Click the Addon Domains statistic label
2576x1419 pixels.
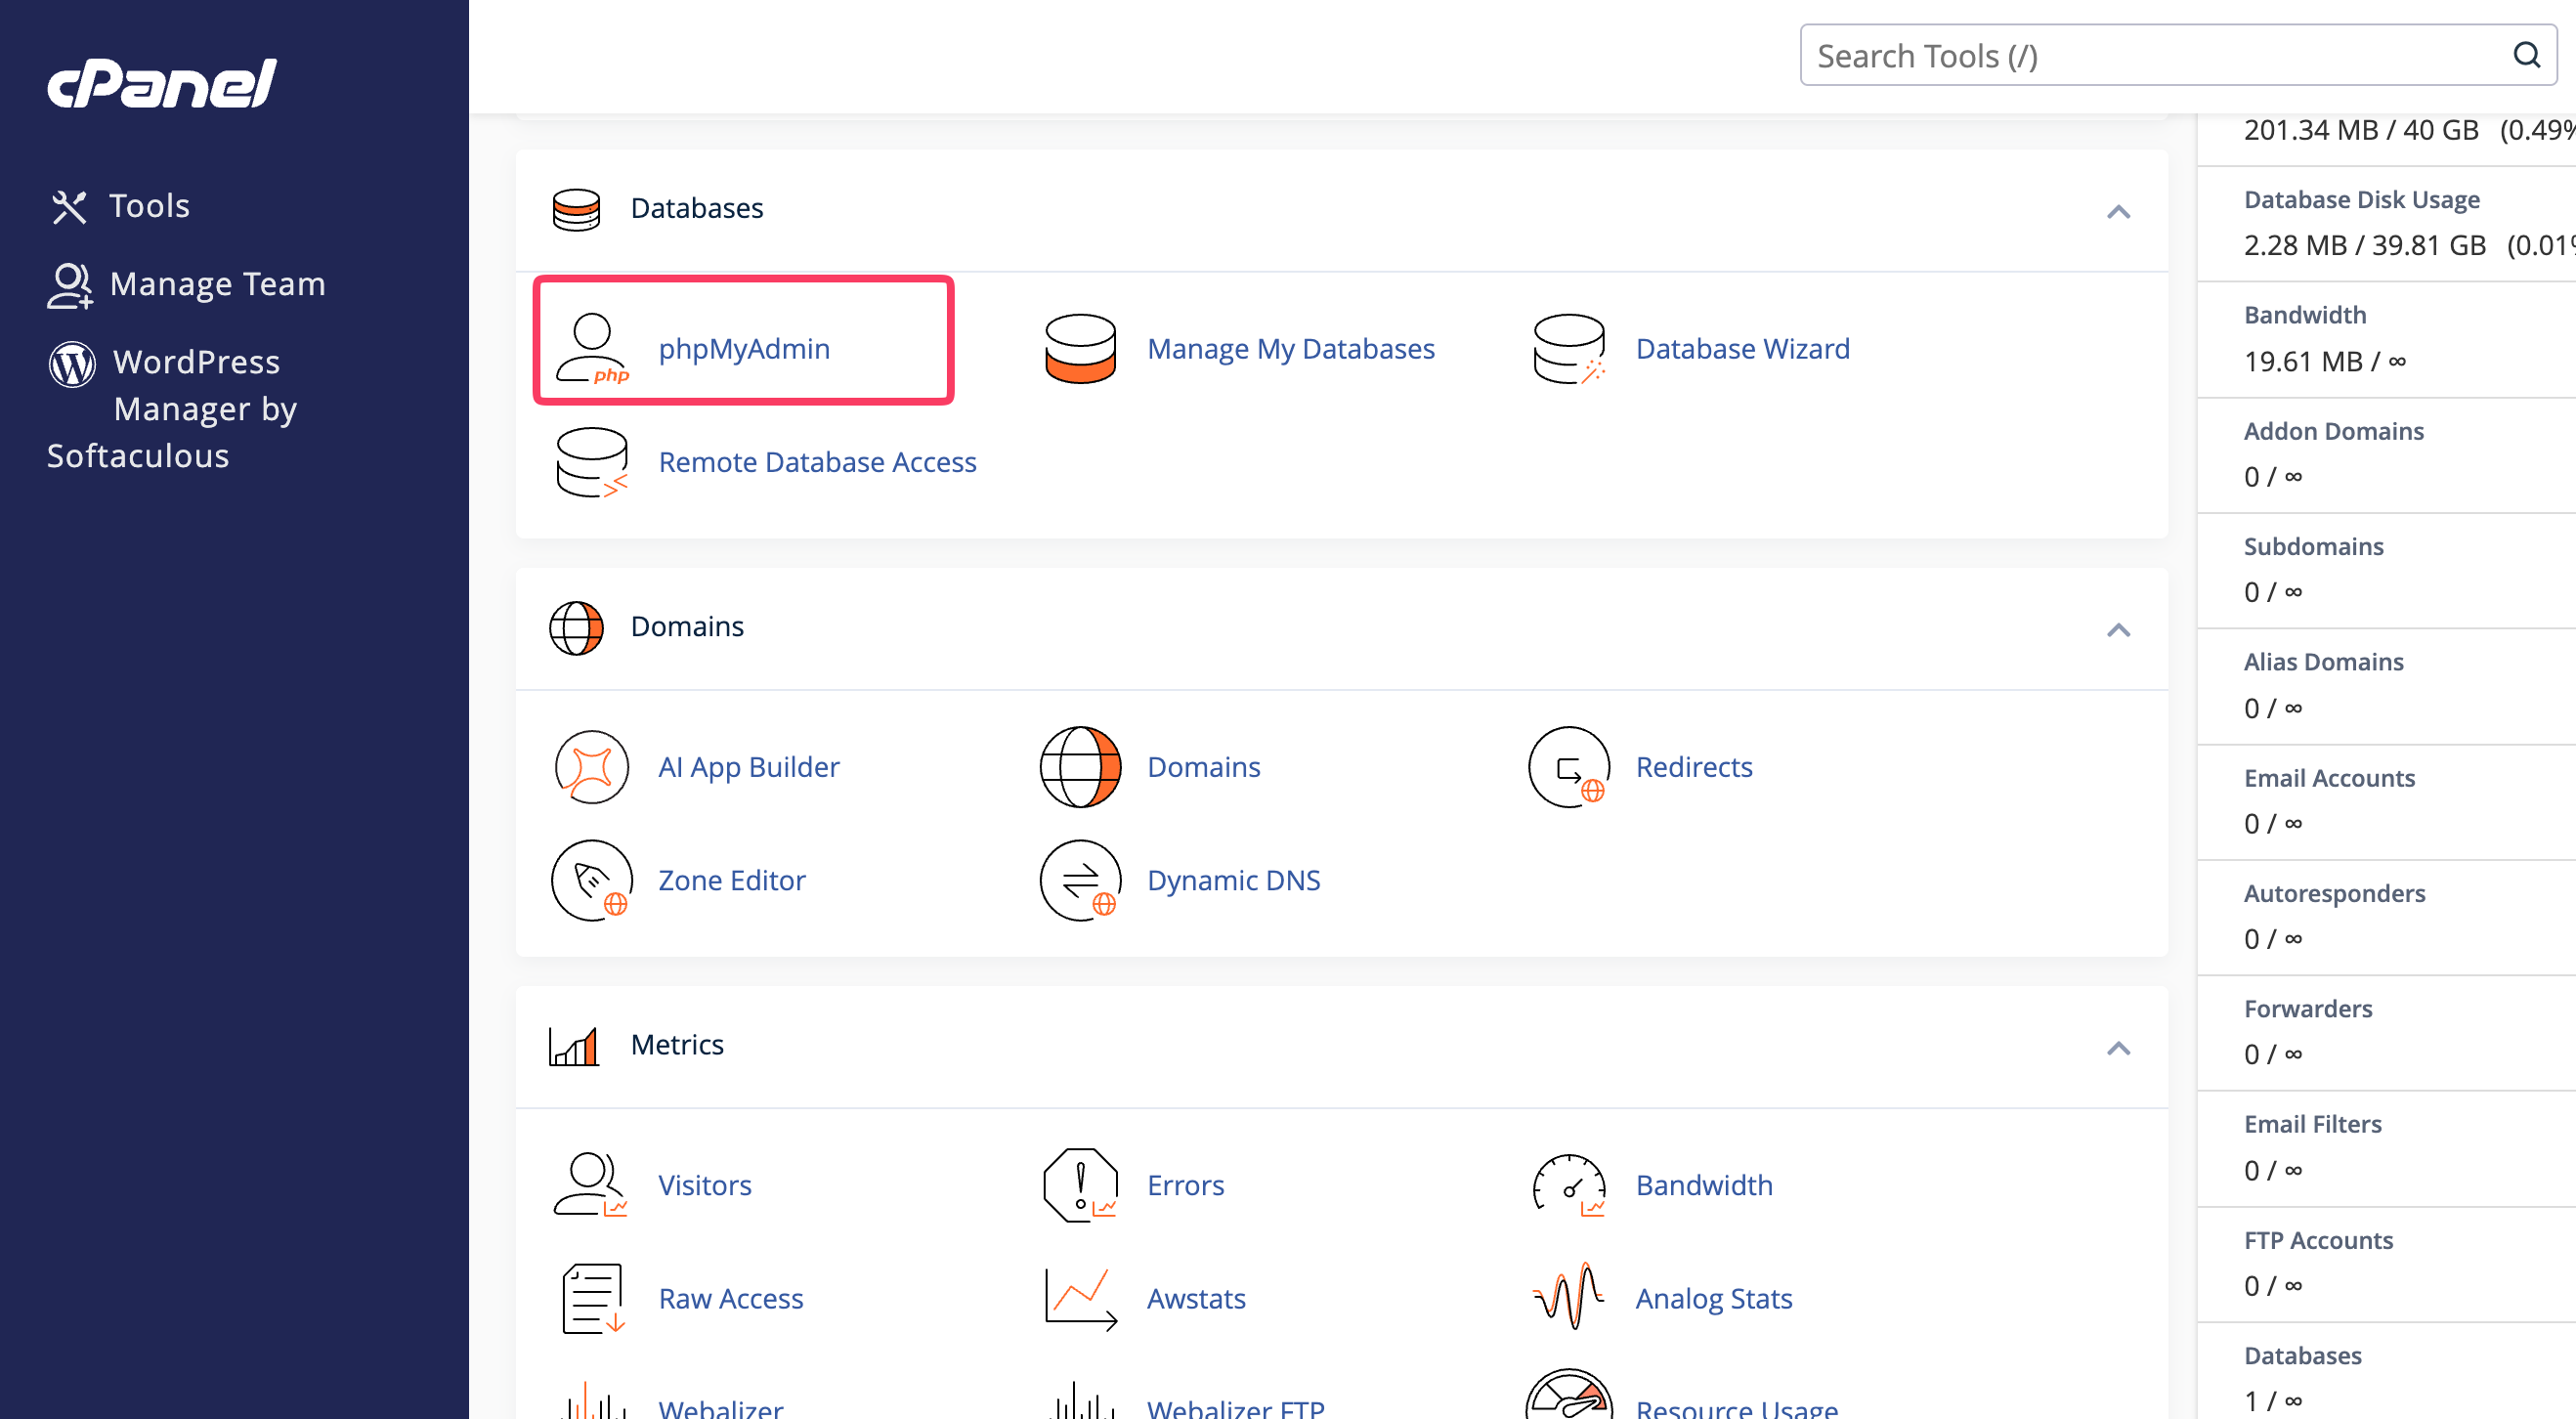click(2334, 431)
